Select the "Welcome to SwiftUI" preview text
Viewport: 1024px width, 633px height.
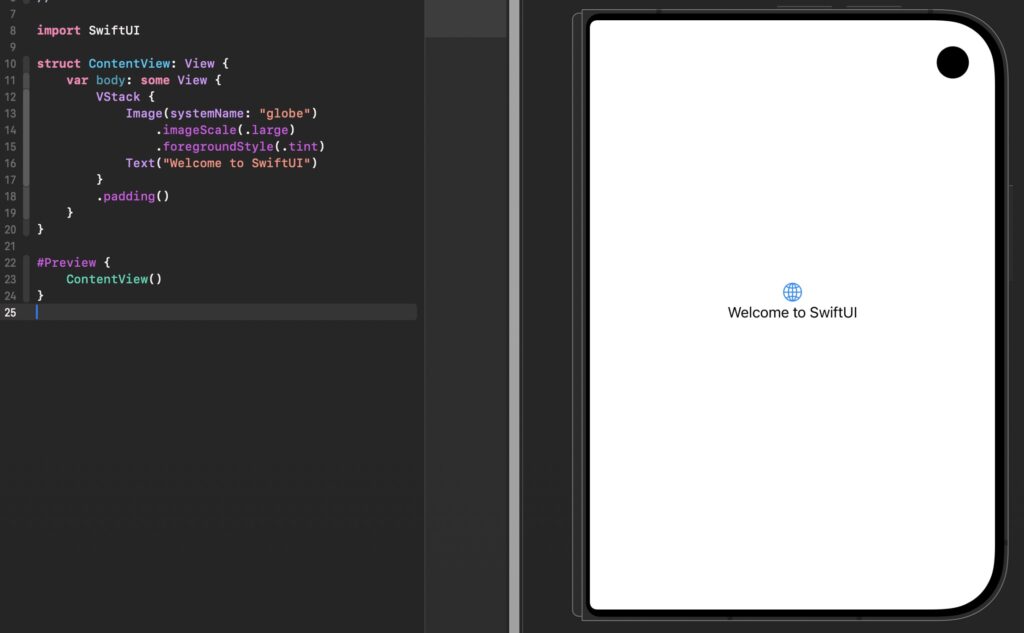[x=792, y=313]
